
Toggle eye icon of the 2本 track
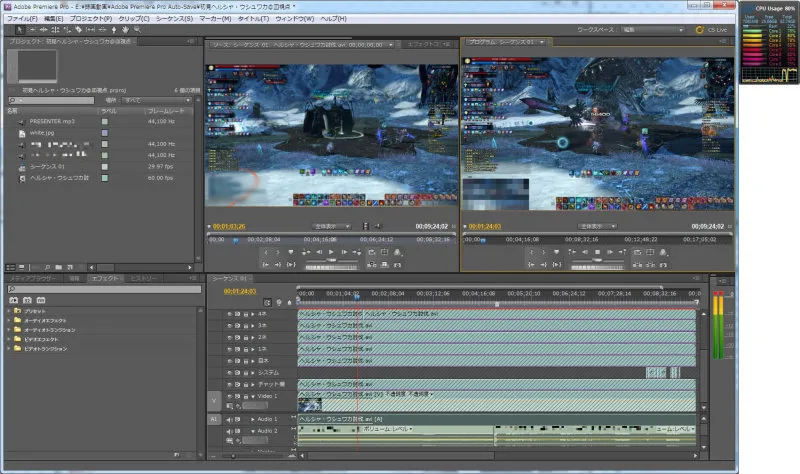click(x=230, y=337)
